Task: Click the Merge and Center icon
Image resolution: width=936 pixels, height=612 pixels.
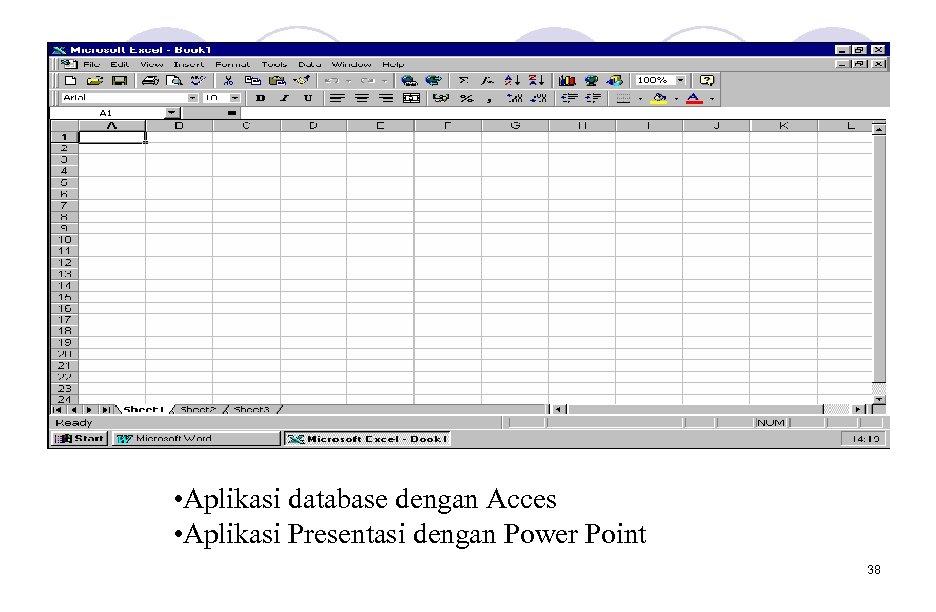Action: tap(411, 99)
